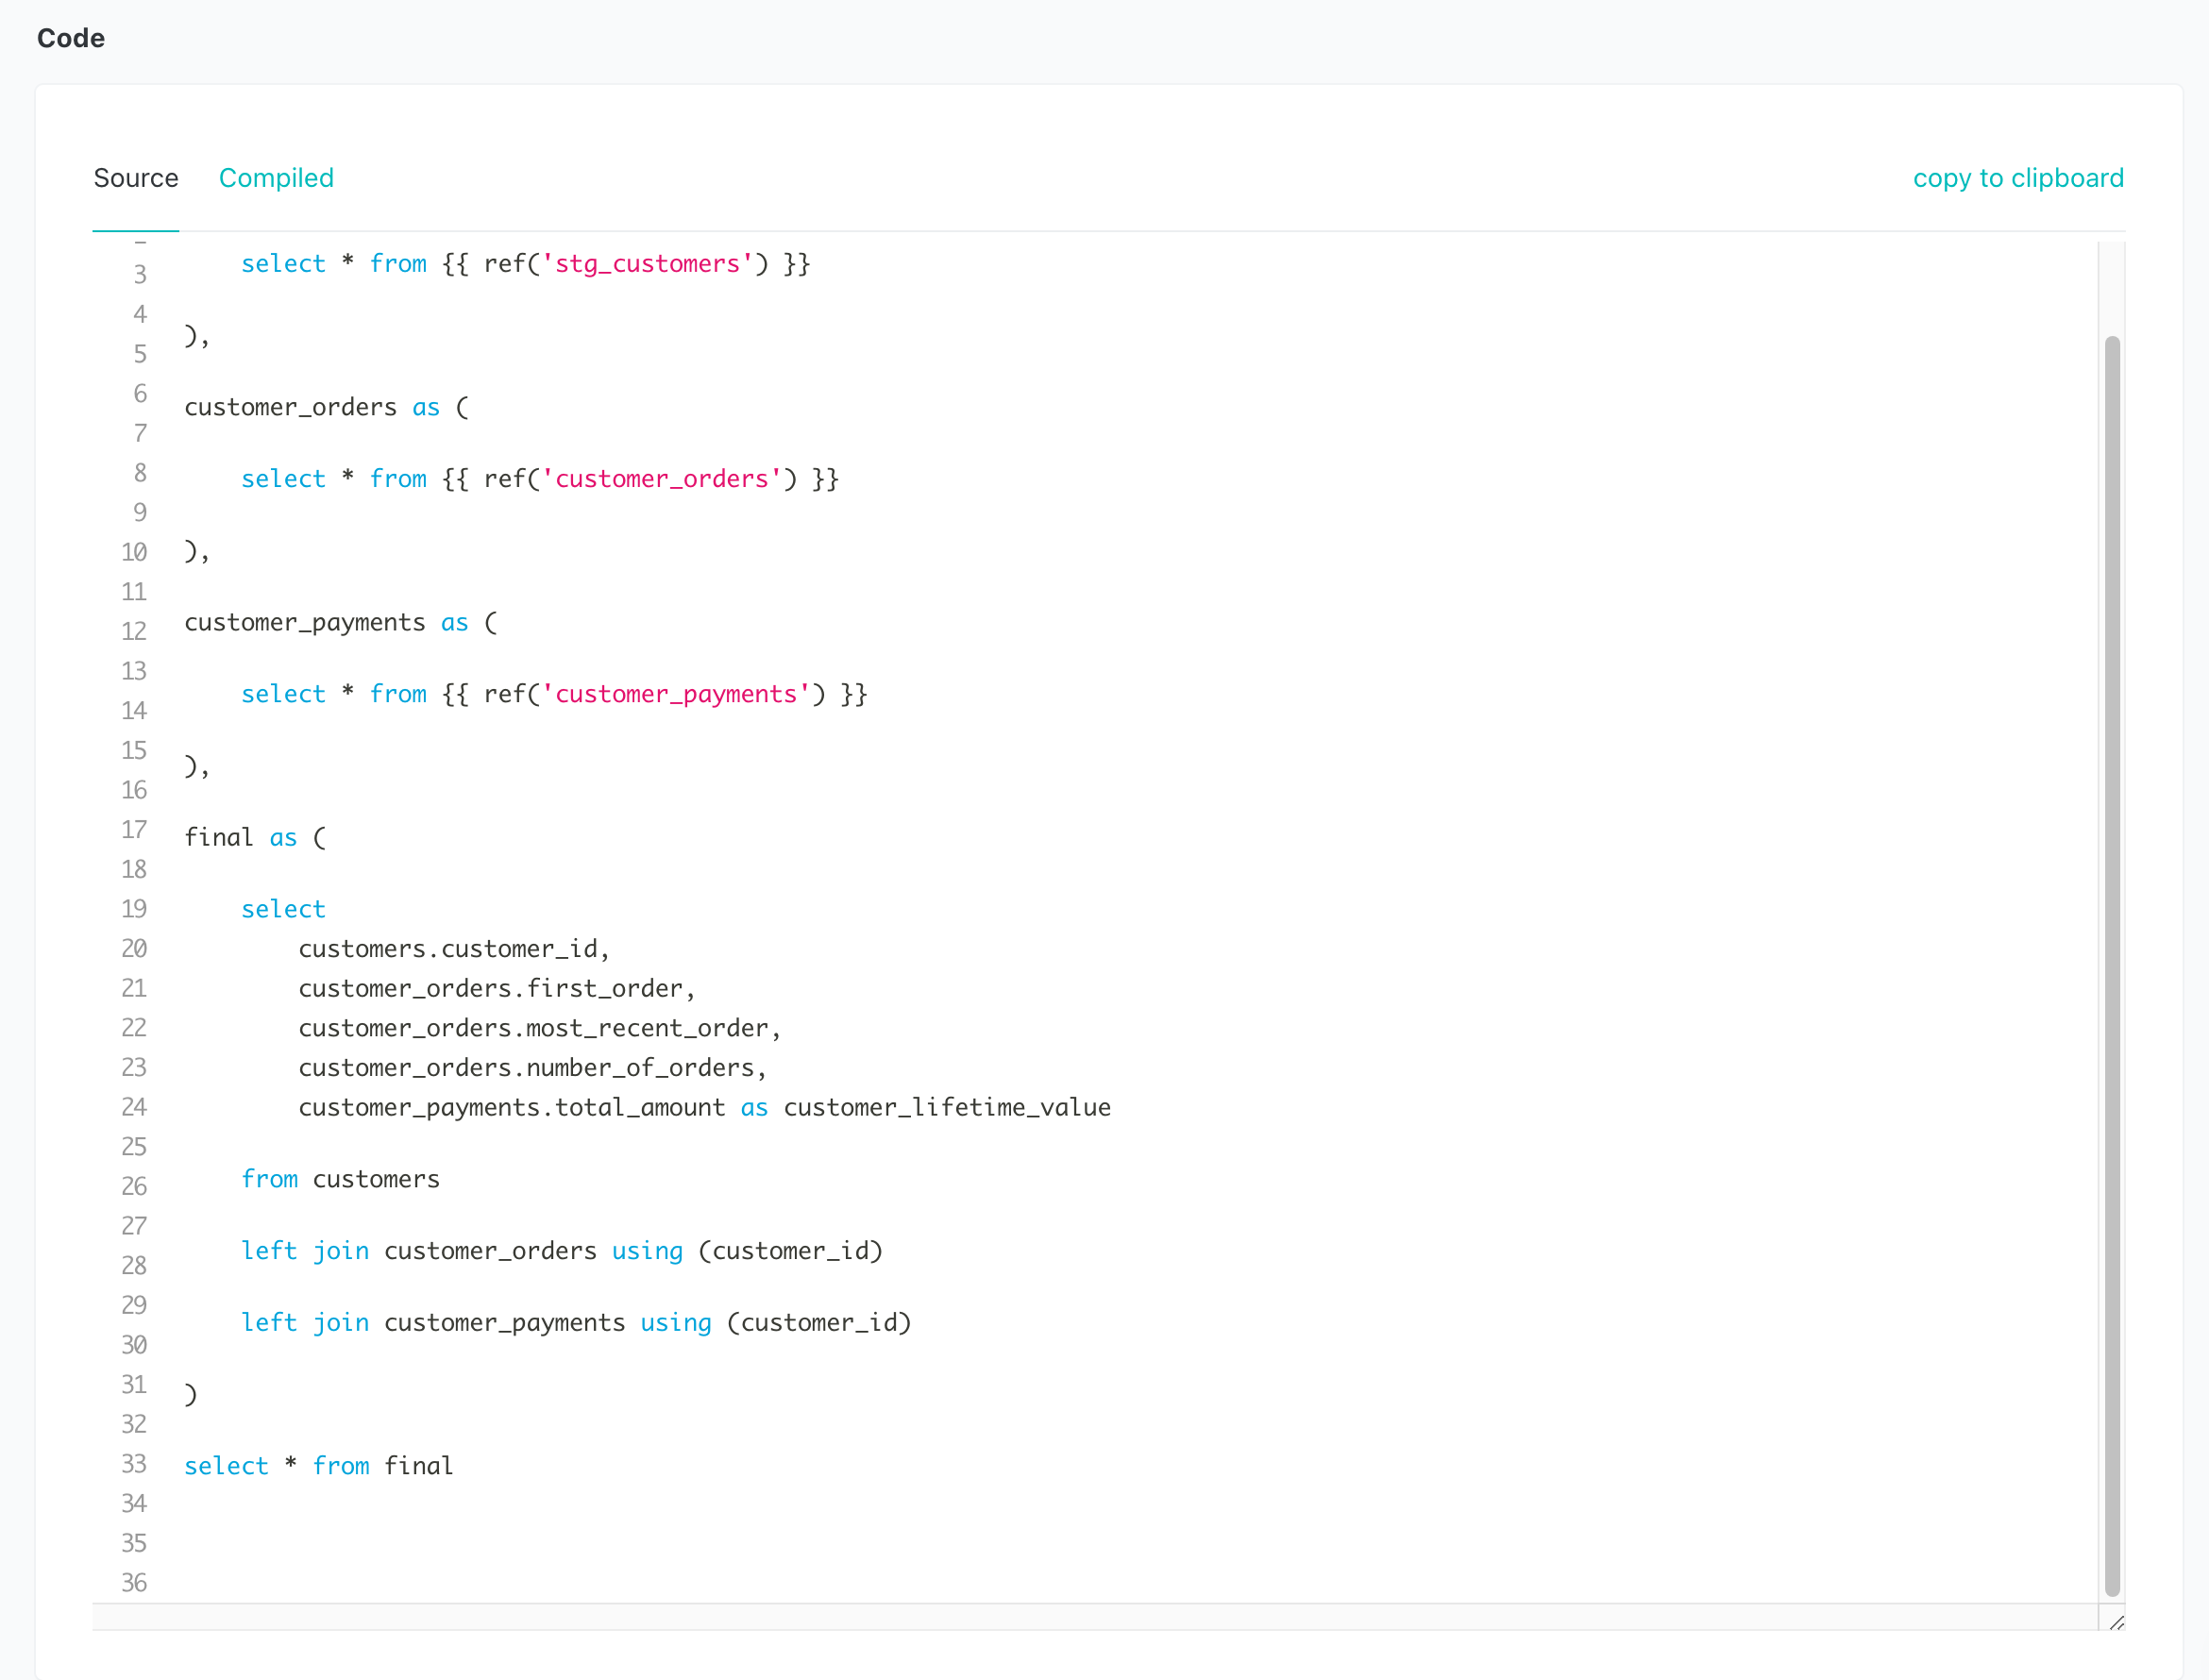Select the Source tab

point(136,178)
